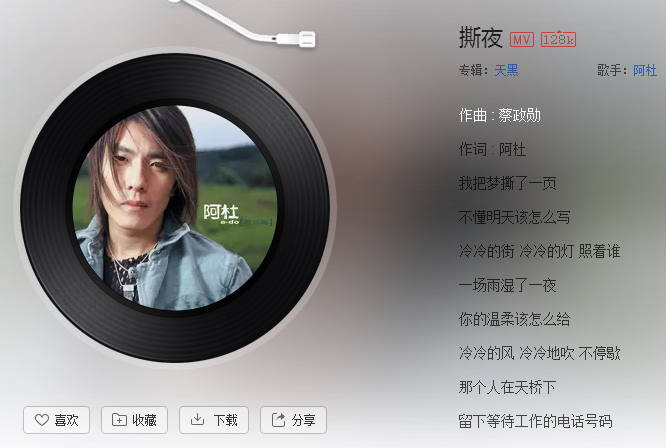The image size is (666, 448).
Task: Click the 喜欢 button label
Action: (x=66, y=420)
